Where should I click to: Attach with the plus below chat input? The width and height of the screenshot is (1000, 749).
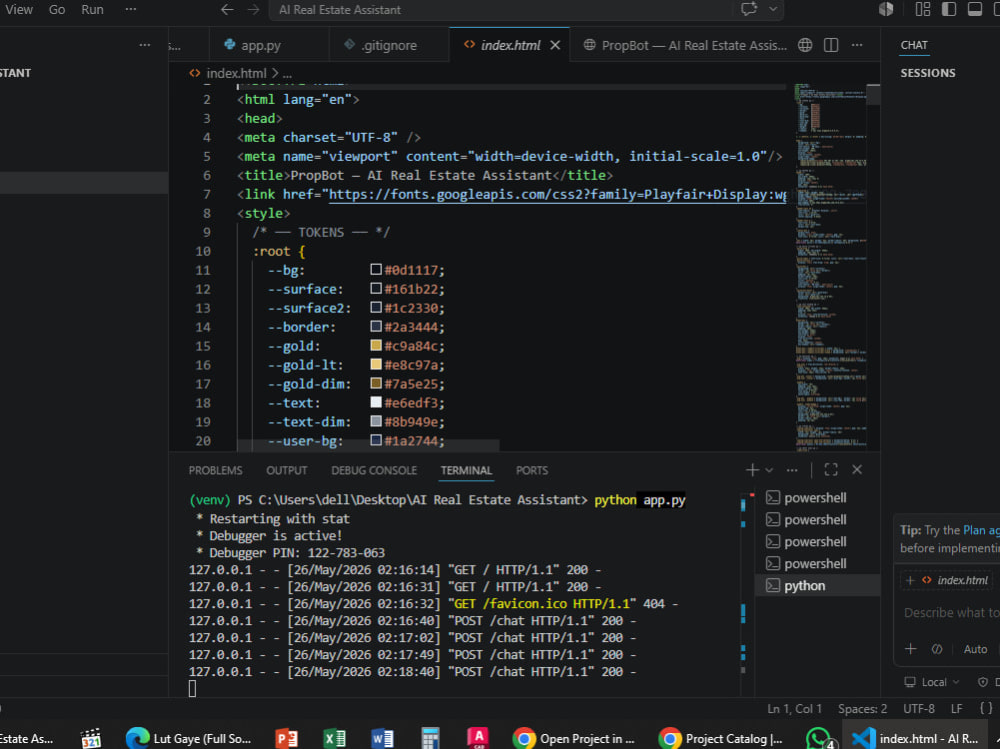tap(911, 649)
